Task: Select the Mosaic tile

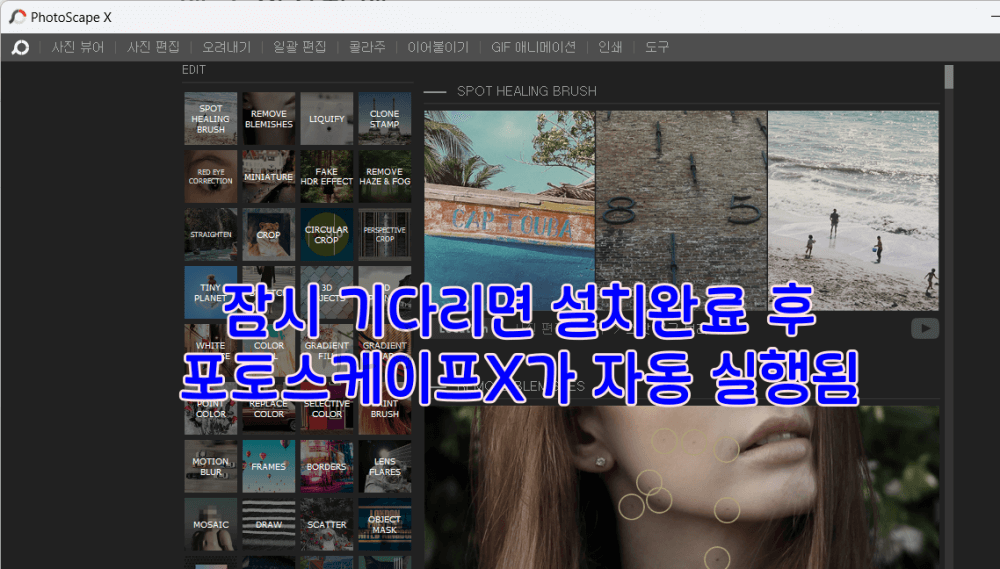Action: [210, 525]
